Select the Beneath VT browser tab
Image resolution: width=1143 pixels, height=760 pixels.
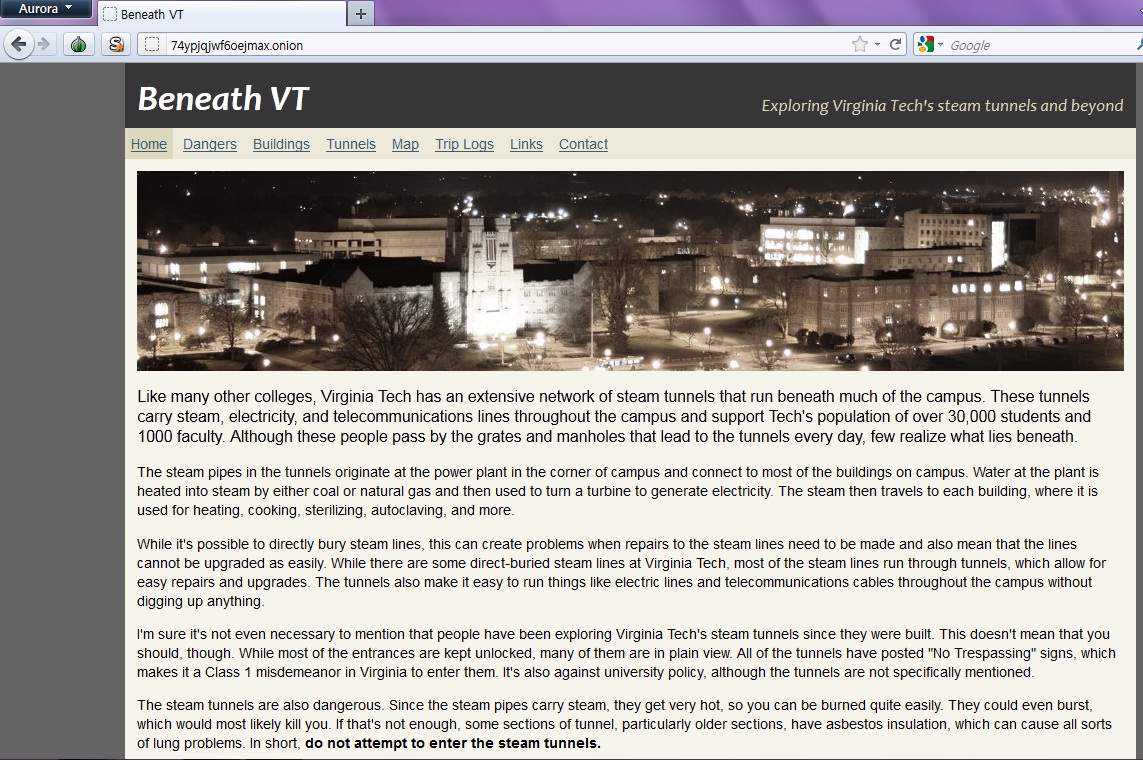(x=222, y=14)
